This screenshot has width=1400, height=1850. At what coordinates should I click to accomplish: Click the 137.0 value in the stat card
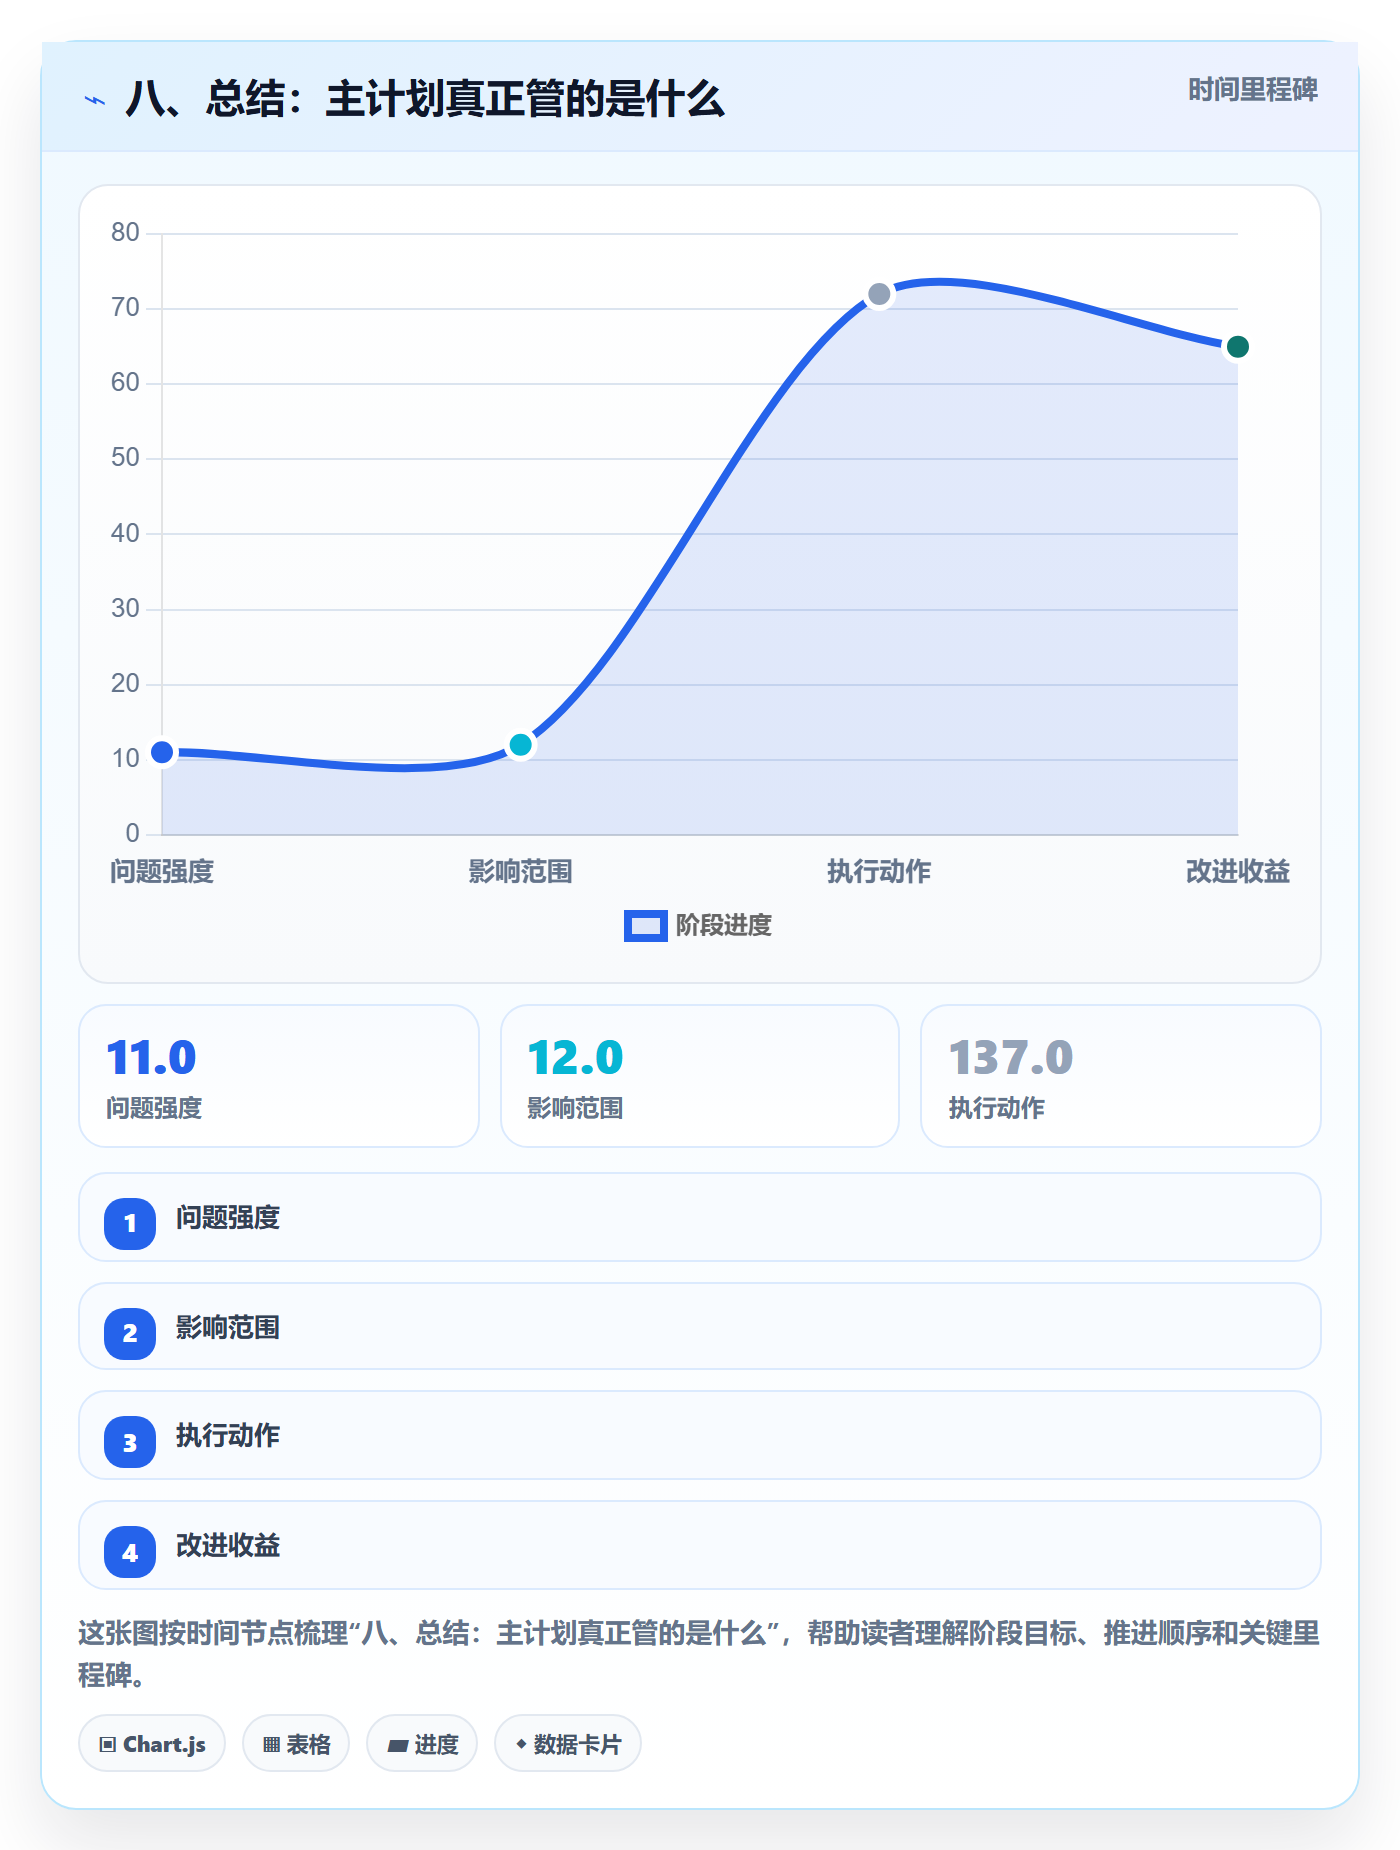tap(1010, 1058)
